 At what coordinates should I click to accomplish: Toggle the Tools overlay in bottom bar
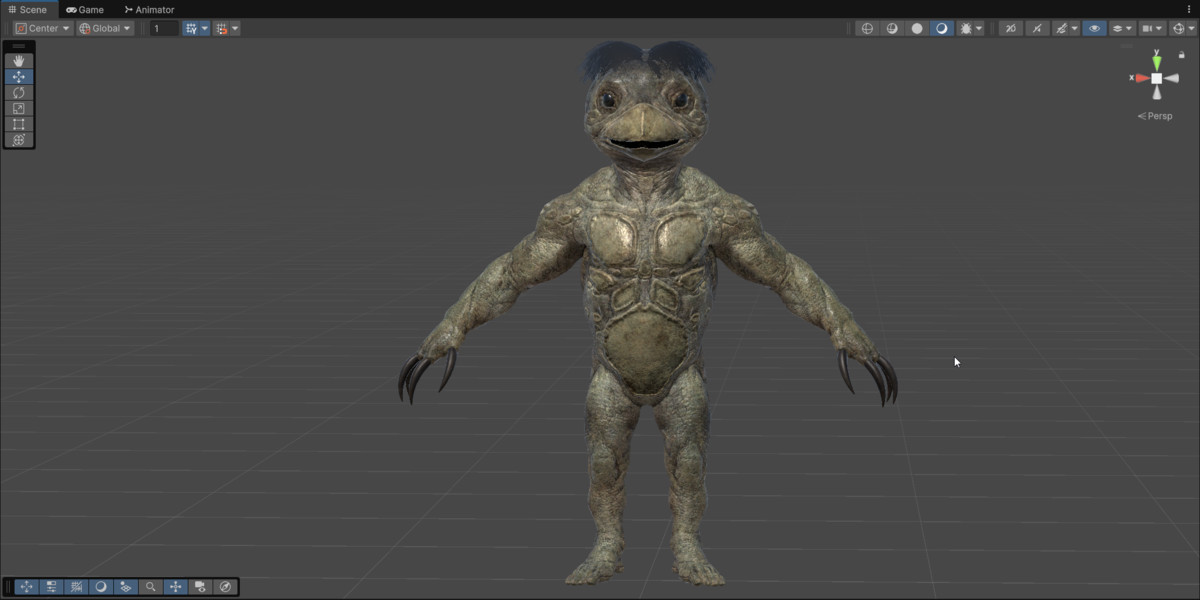27,587
